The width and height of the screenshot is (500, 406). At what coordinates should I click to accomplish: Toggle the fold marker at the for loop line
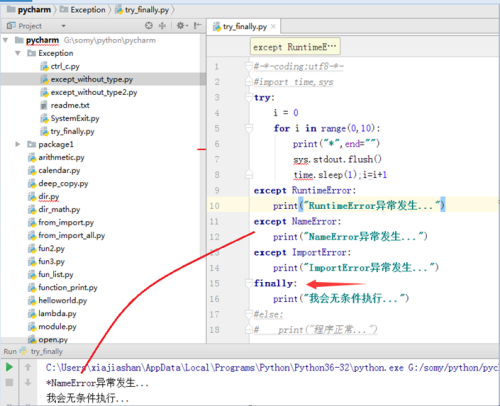coord(249,128)
